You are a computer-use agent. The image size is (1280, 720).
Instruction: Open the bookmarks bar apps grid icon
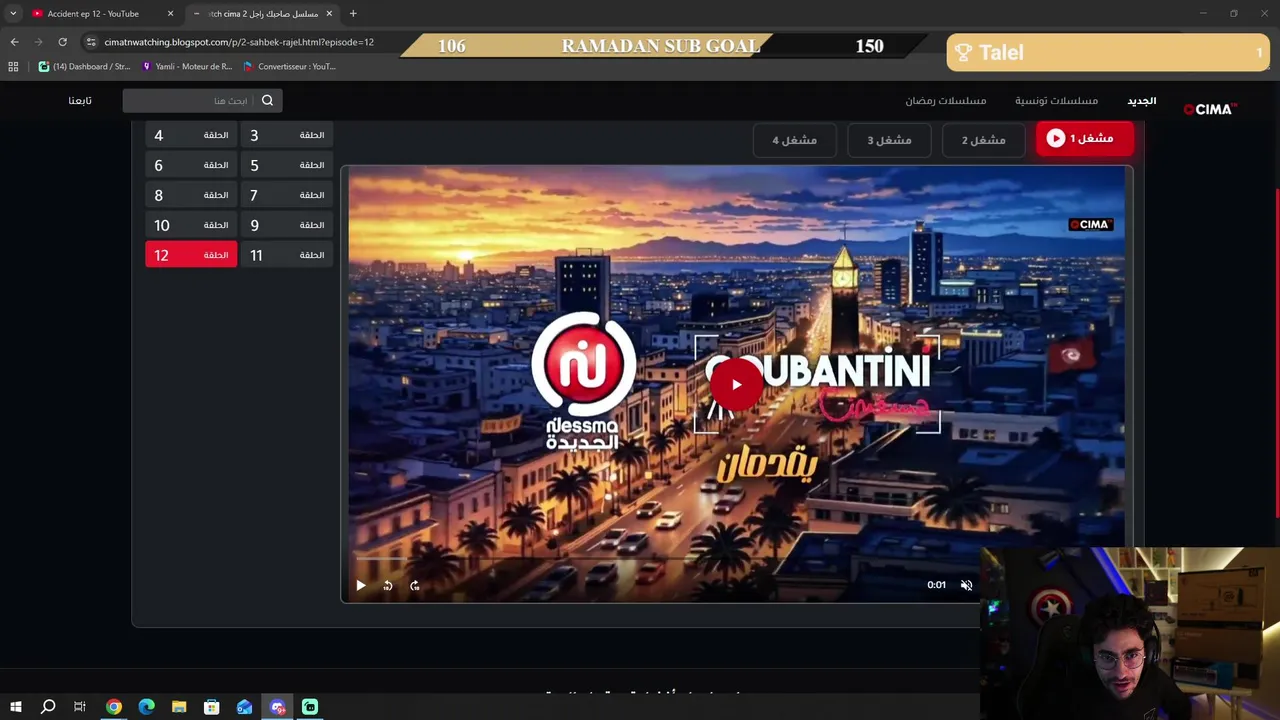13,66
